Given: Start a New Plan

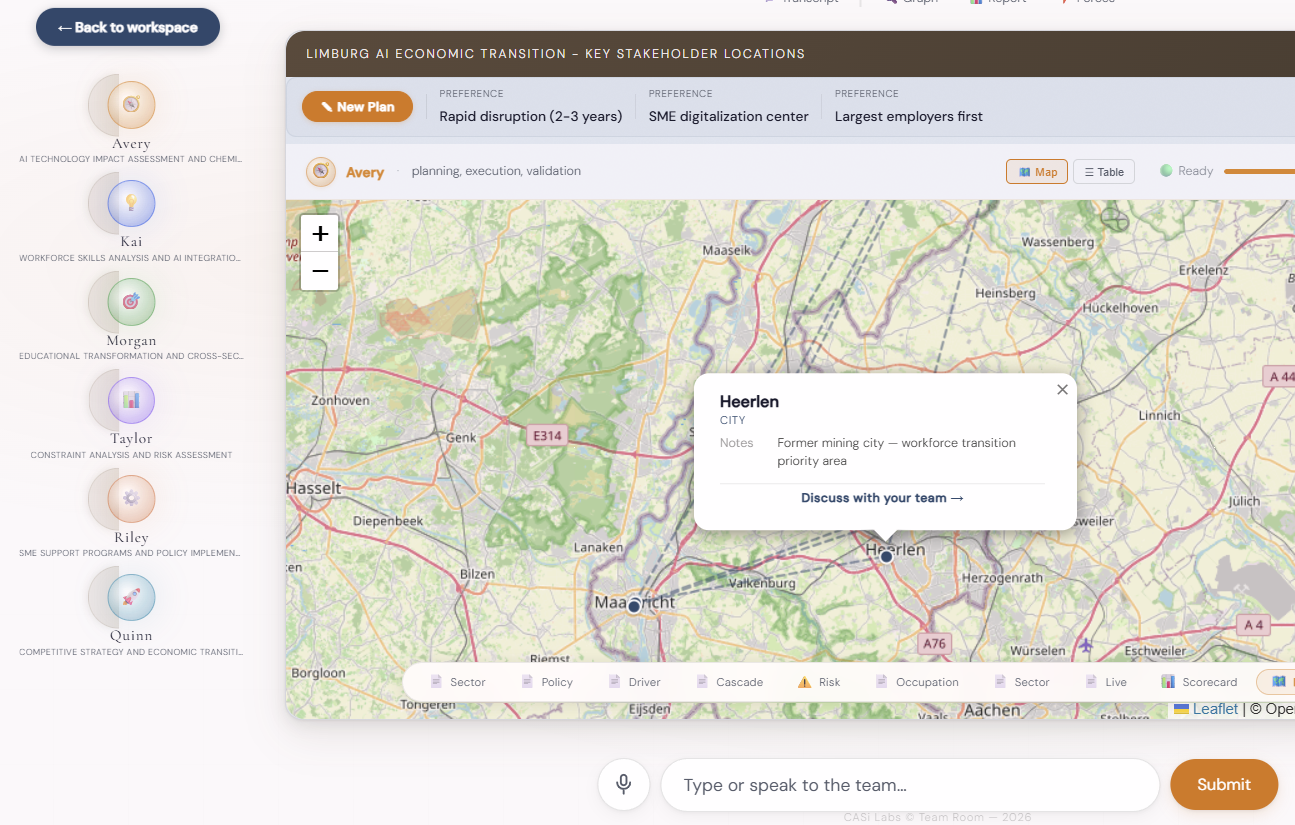Looking at the screenshot, I should coord(357,106).
